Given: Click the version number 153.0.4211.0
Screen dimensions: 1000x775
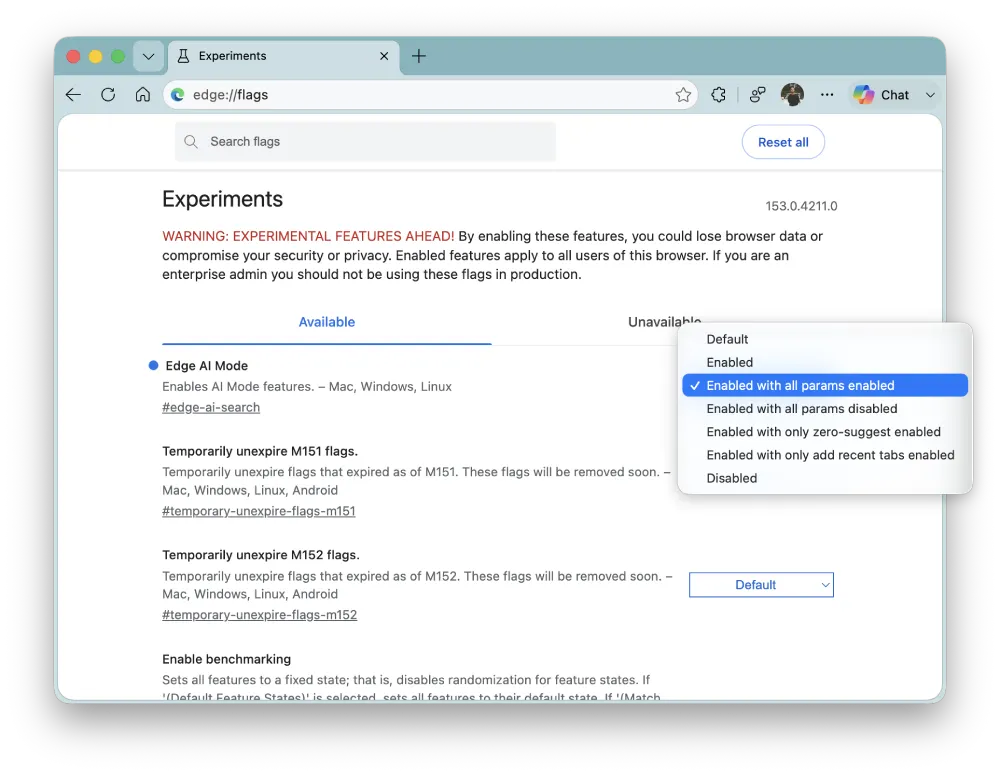Looking at the screenshot, I should (801, 206).
